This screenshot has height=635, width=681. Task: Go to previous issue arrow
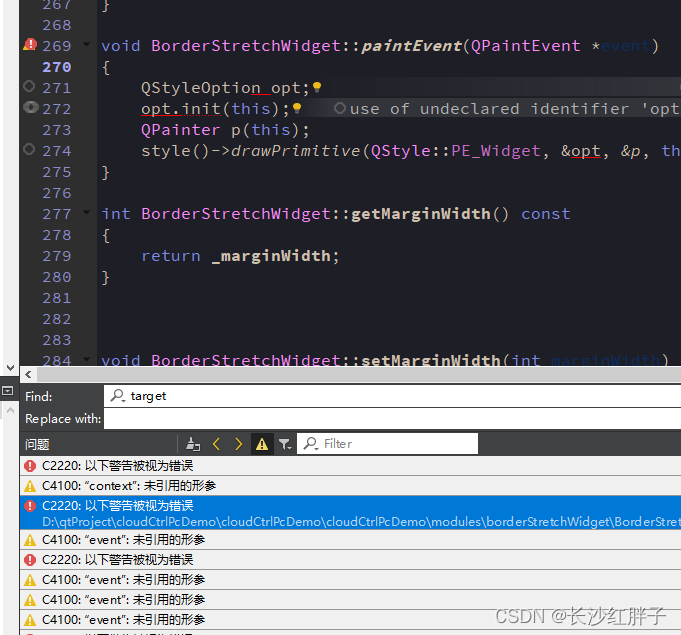pos(216,444)
